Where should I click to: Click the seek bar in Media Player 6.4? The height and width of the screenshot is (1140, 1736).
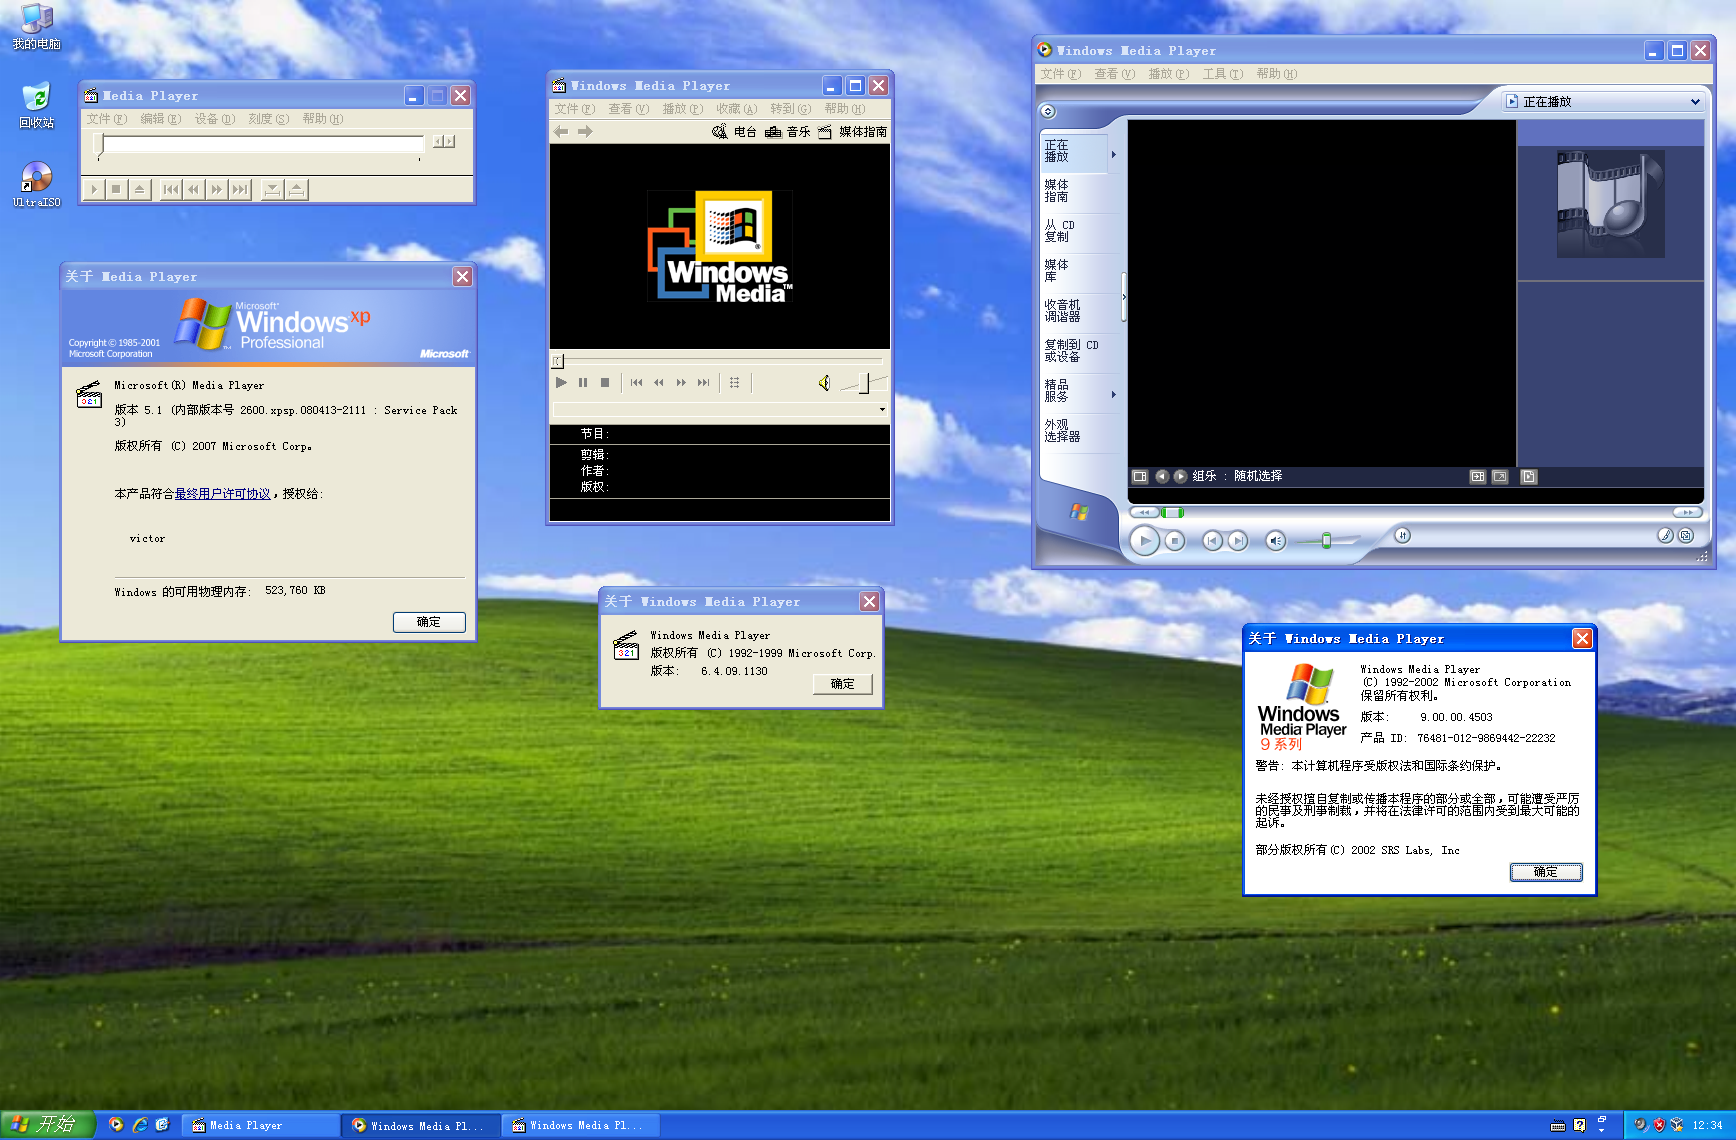(718, 360)
